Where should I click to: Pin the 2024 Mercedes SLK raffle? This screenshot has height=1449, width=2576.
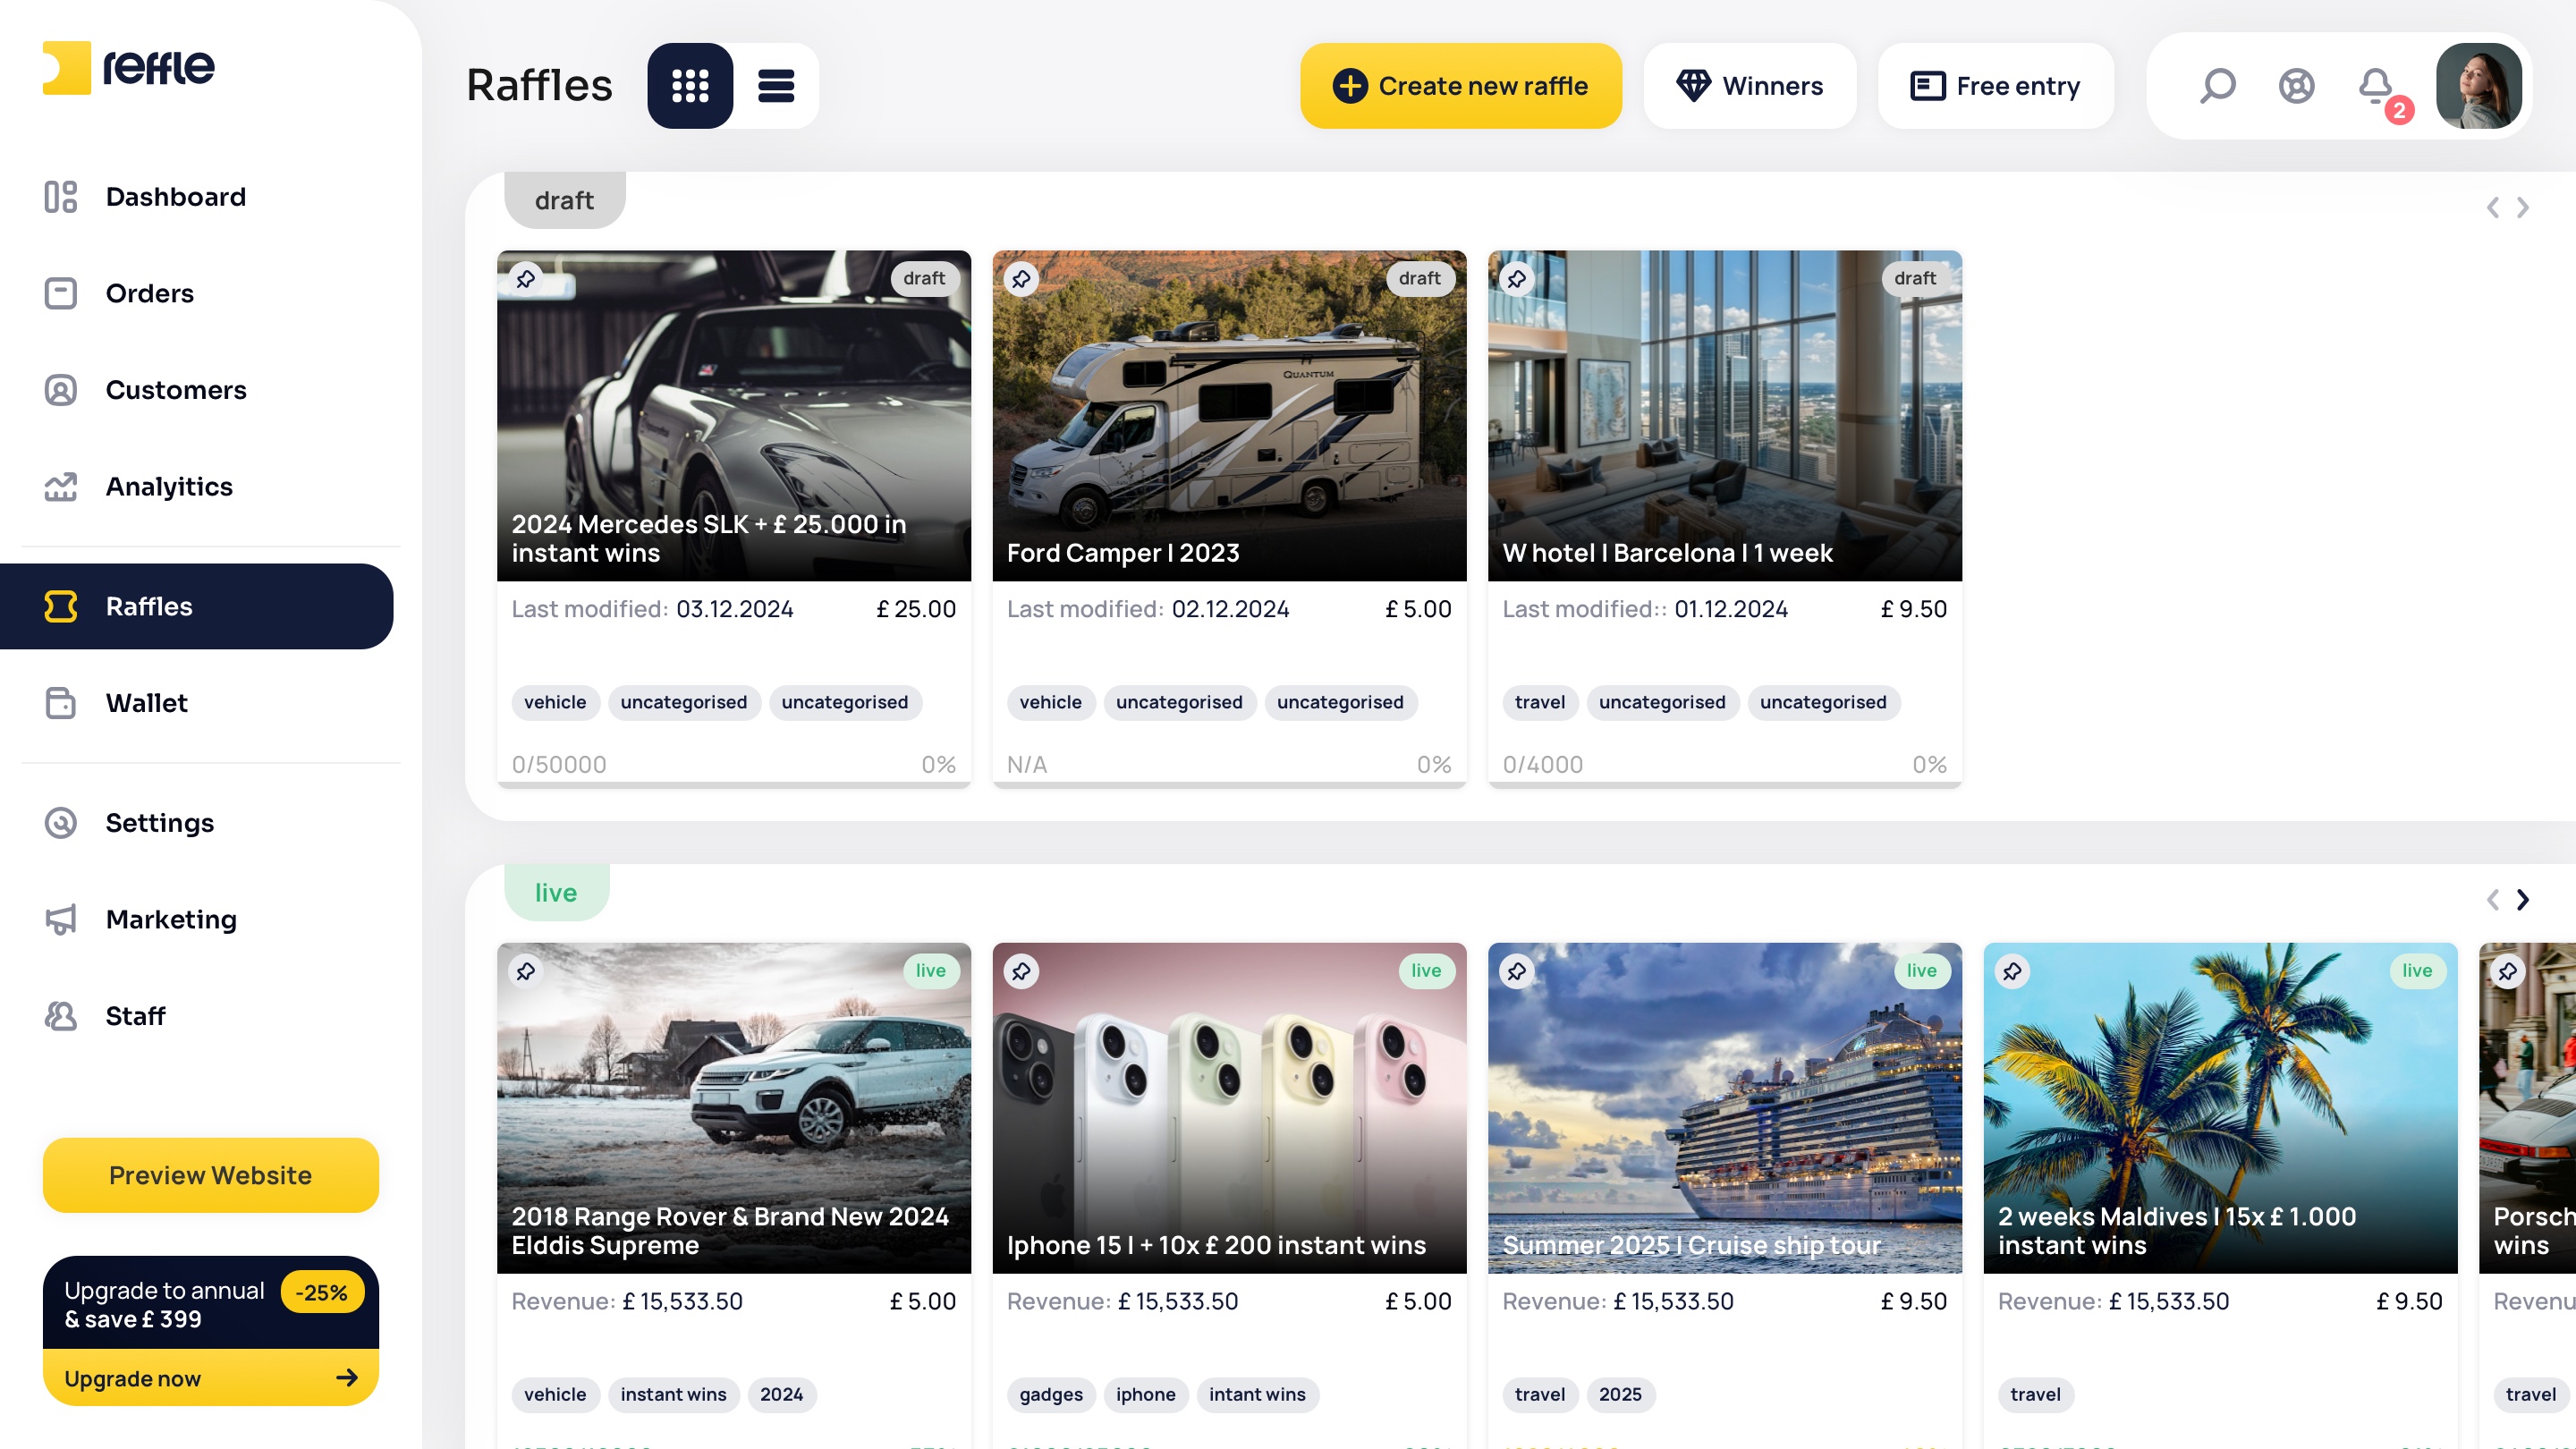point(526,279)
